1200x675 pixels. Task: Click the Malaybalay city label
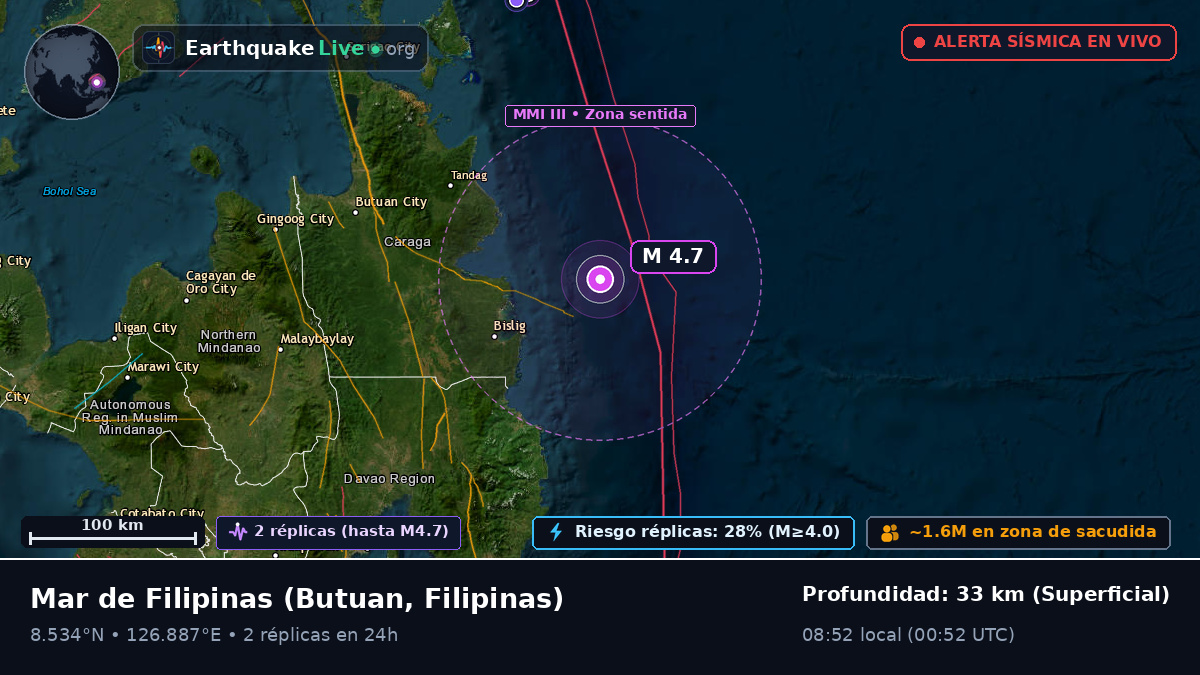click(317, 339)
